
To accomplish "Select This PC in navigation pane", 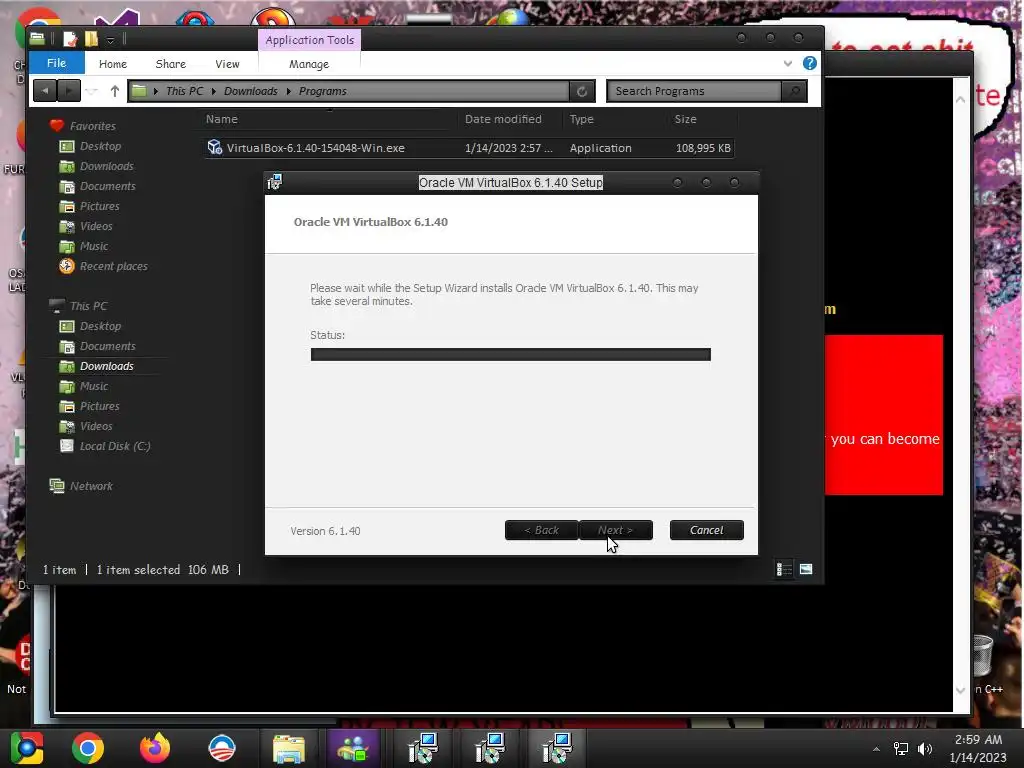I will [88, 306].
